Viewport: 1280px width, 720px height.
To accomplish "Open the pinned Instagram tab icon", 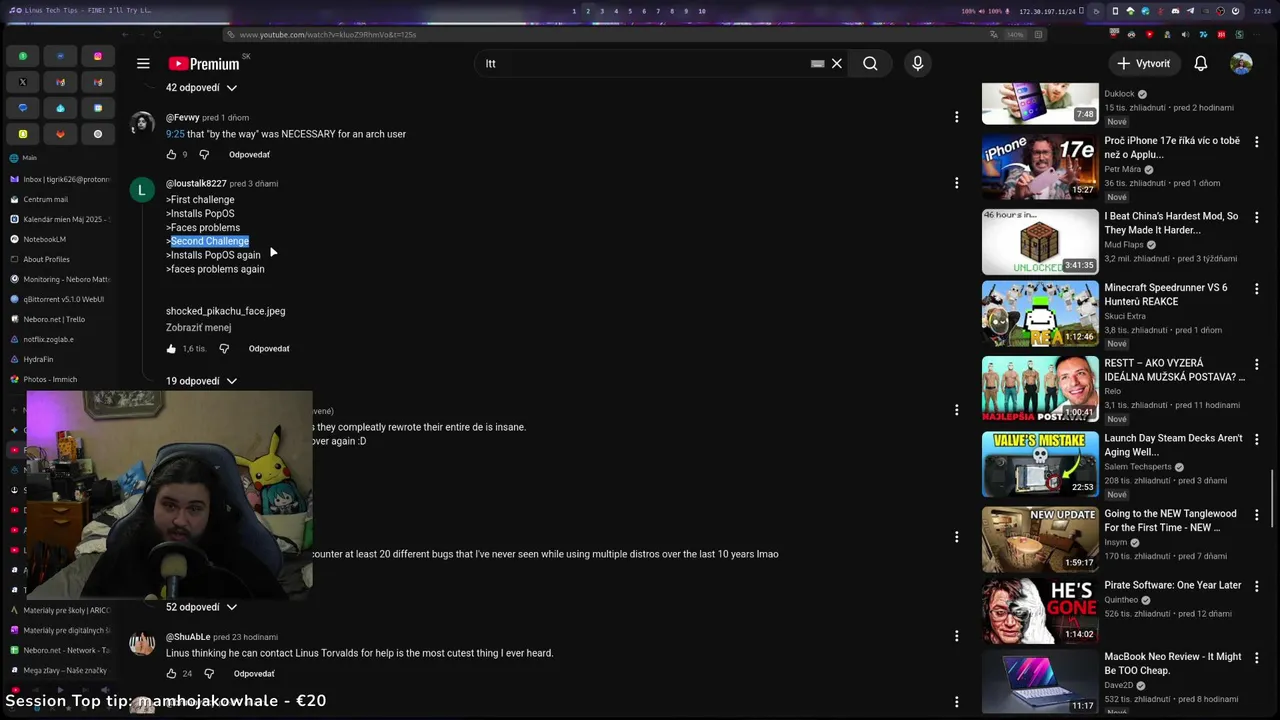I will 97,56.
